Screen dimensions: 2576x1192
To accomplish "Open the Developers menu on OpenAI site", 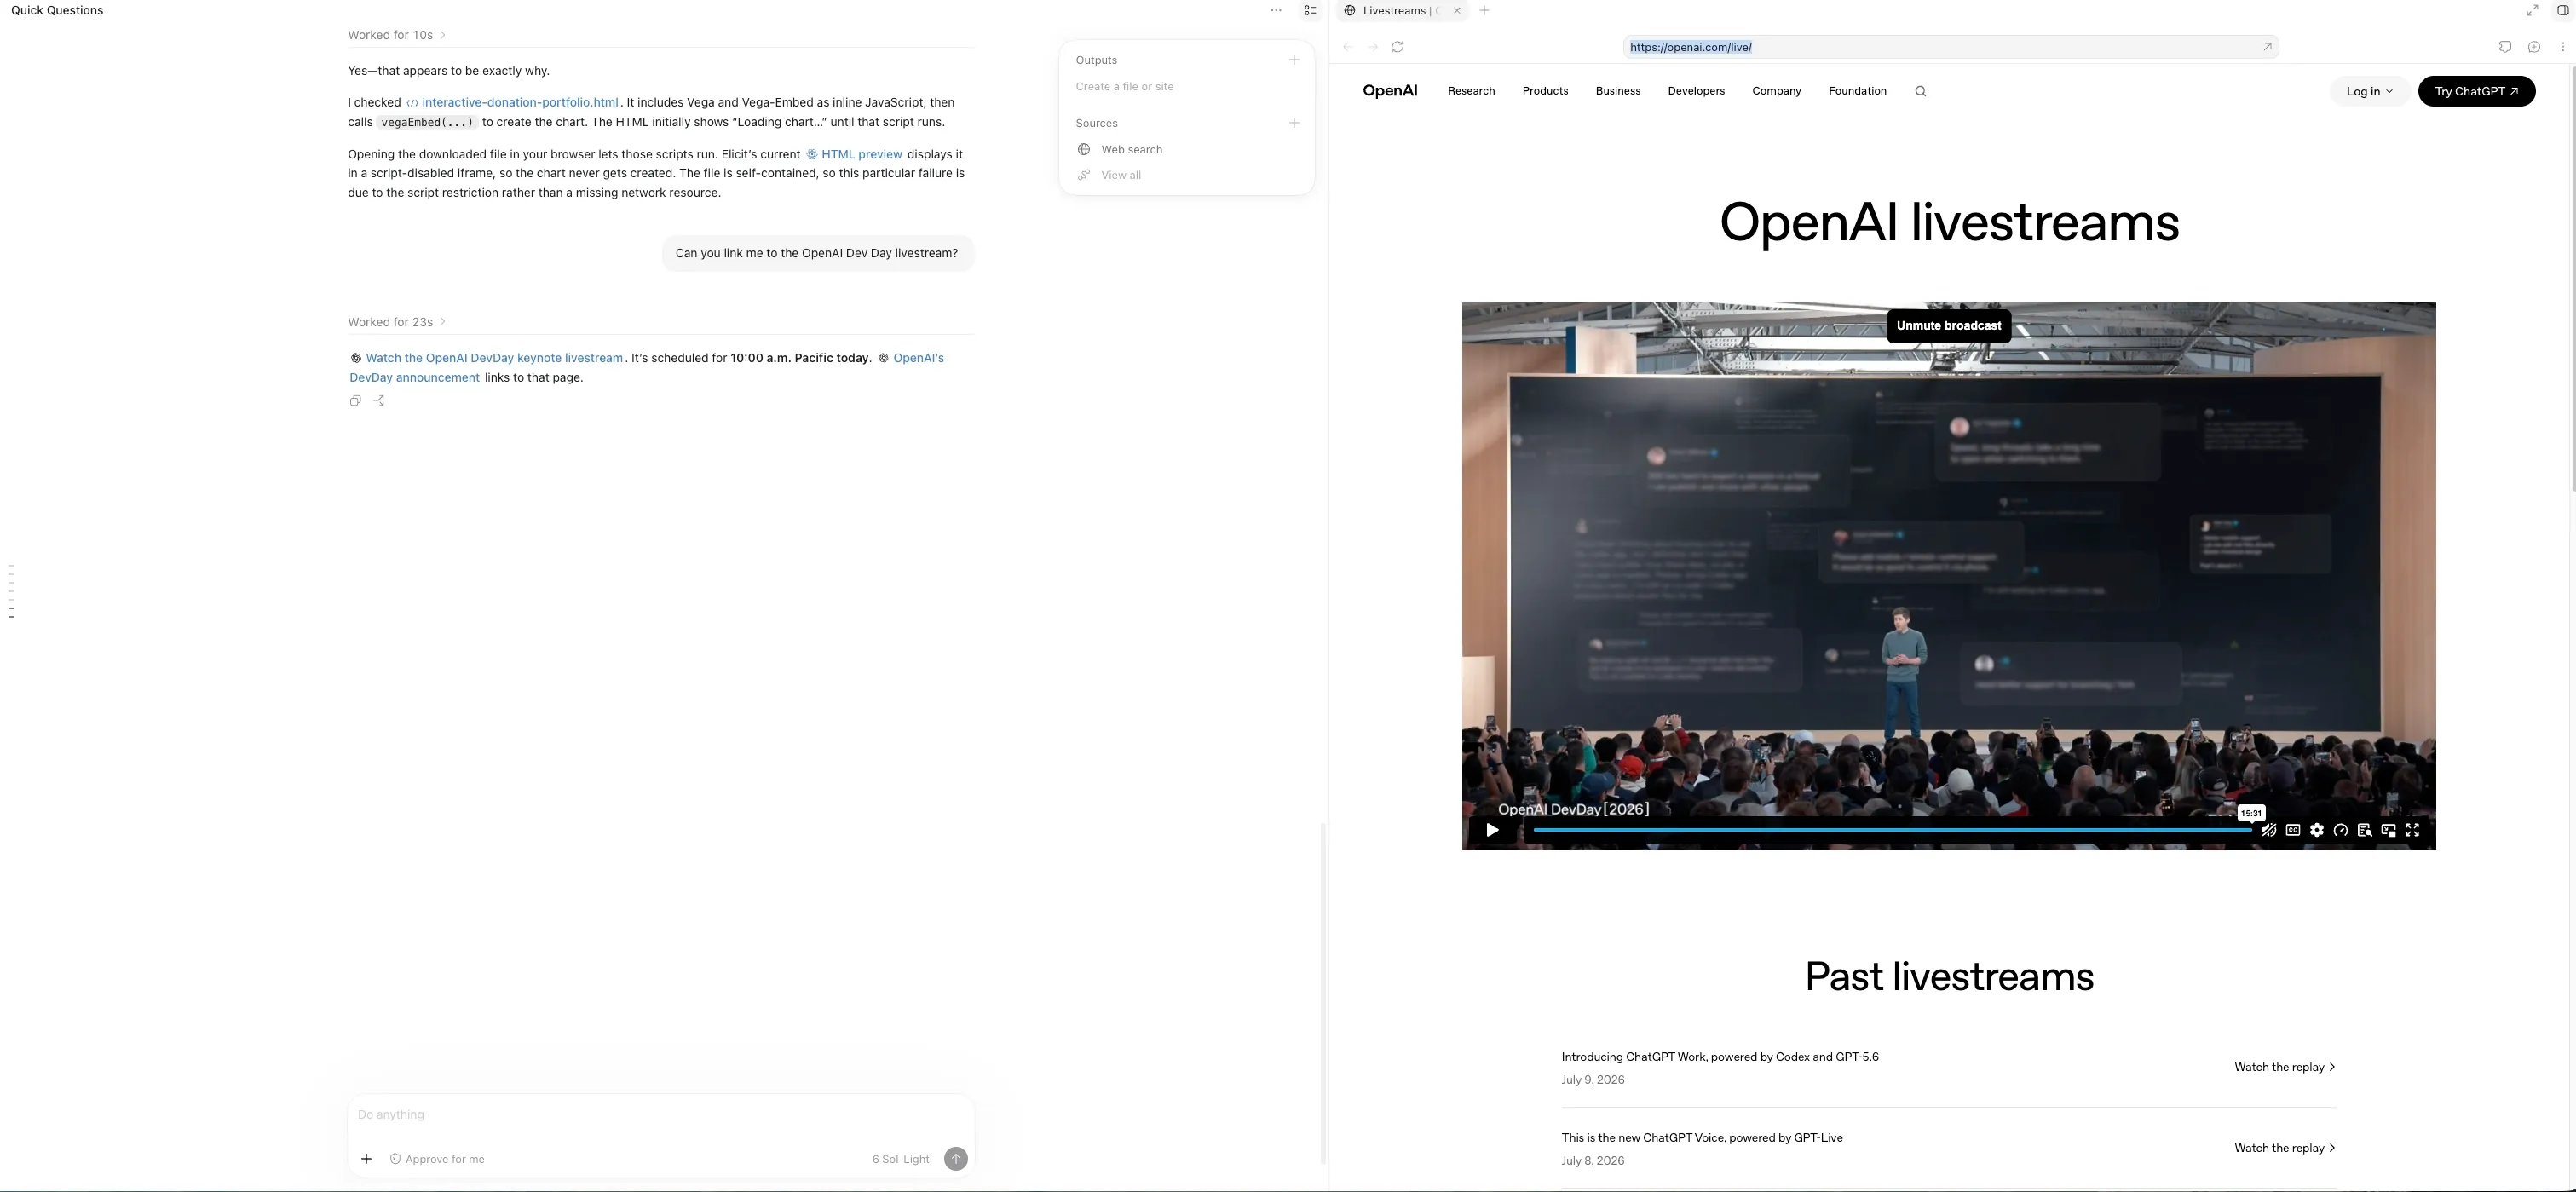I will coord(1696,91).
